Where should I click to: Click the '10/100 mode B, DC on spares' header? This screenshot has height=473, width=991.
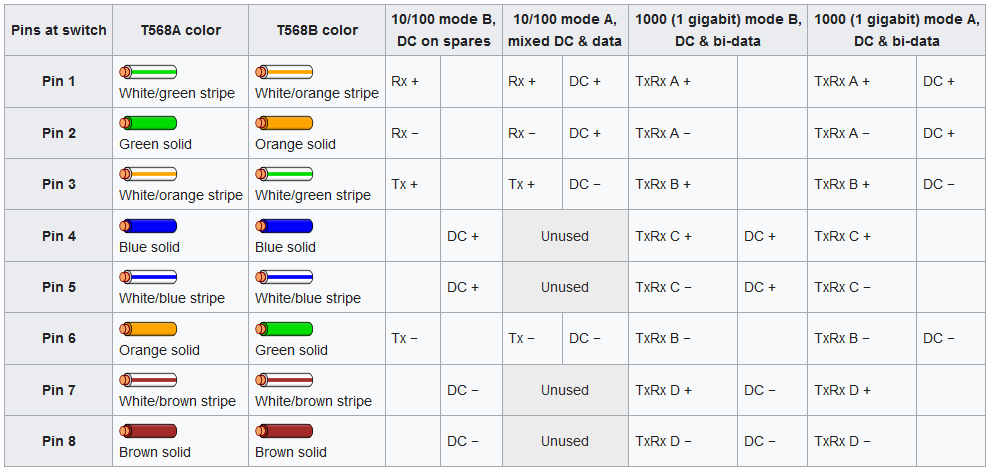[442, 30]
